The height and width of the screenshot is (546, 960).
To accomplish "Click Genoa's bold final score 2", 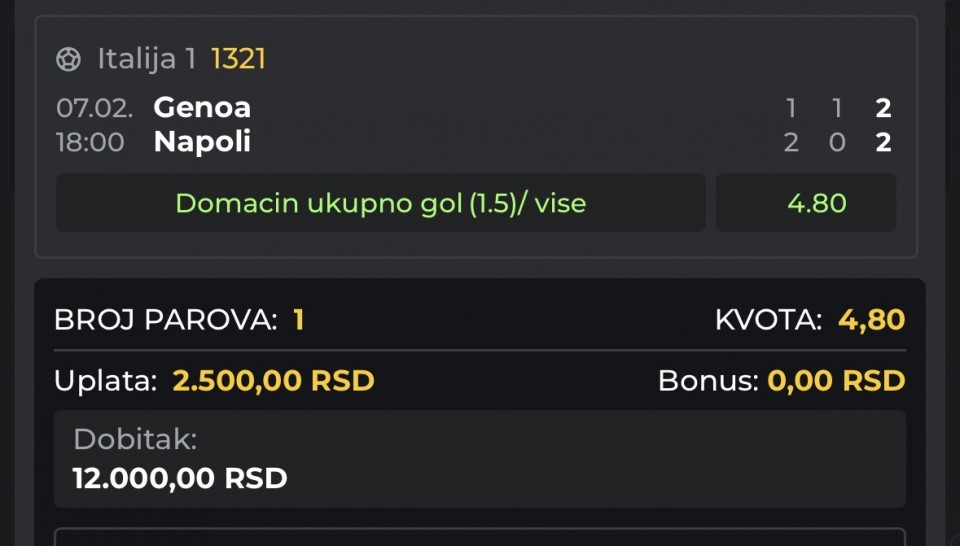I will pos(883,108).
